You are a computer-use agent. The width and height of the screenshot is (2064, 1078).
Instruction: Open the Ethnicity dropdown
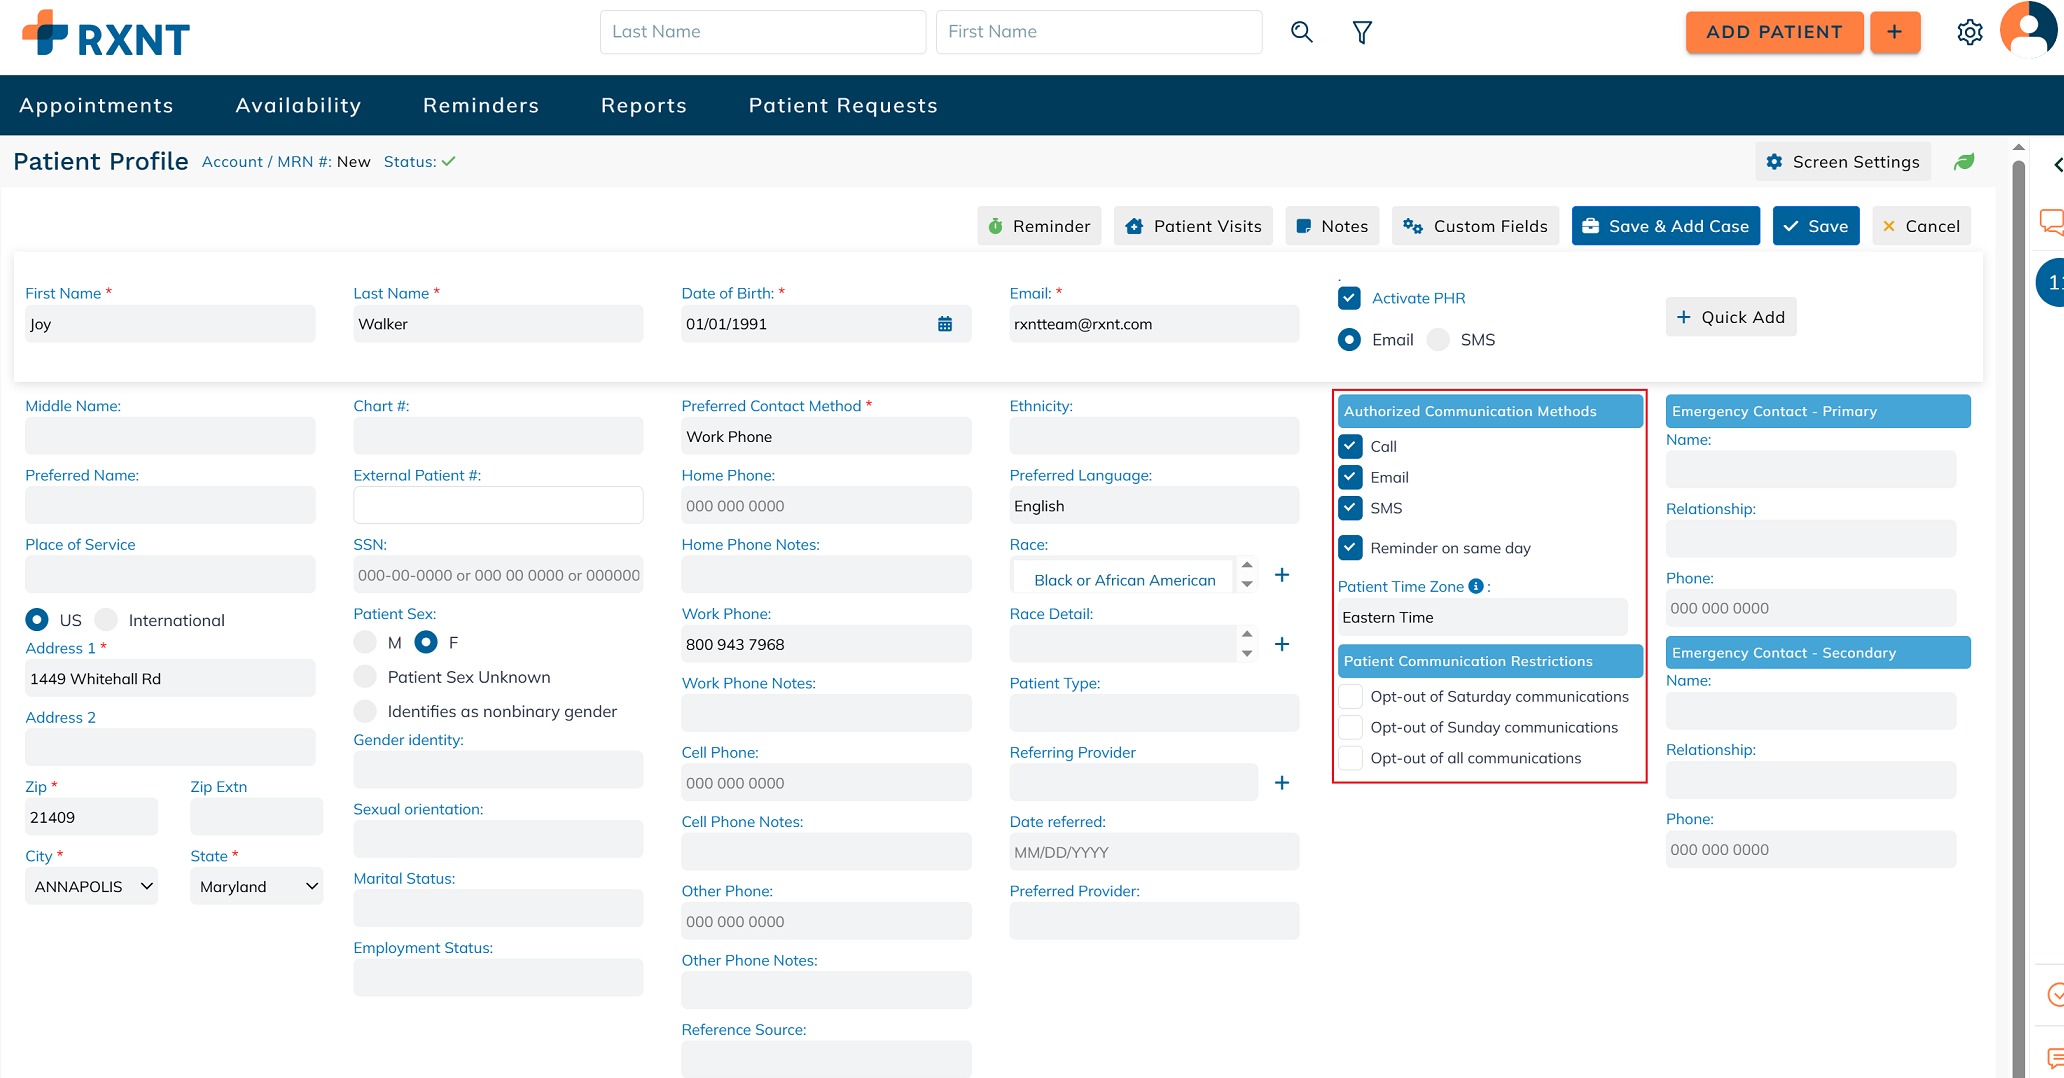click(1154, 436)
